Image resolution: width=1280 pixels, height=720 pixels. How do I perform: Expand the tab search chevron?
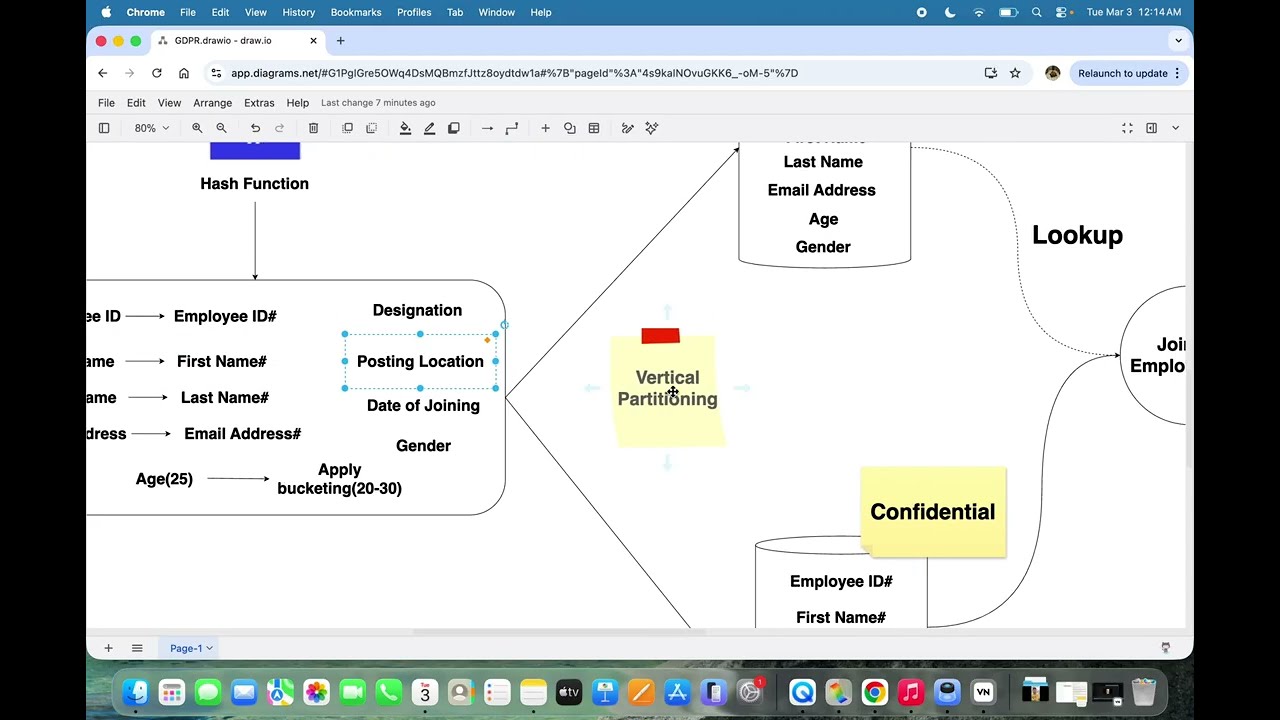pyautogui.click(x=1178, y=41)
